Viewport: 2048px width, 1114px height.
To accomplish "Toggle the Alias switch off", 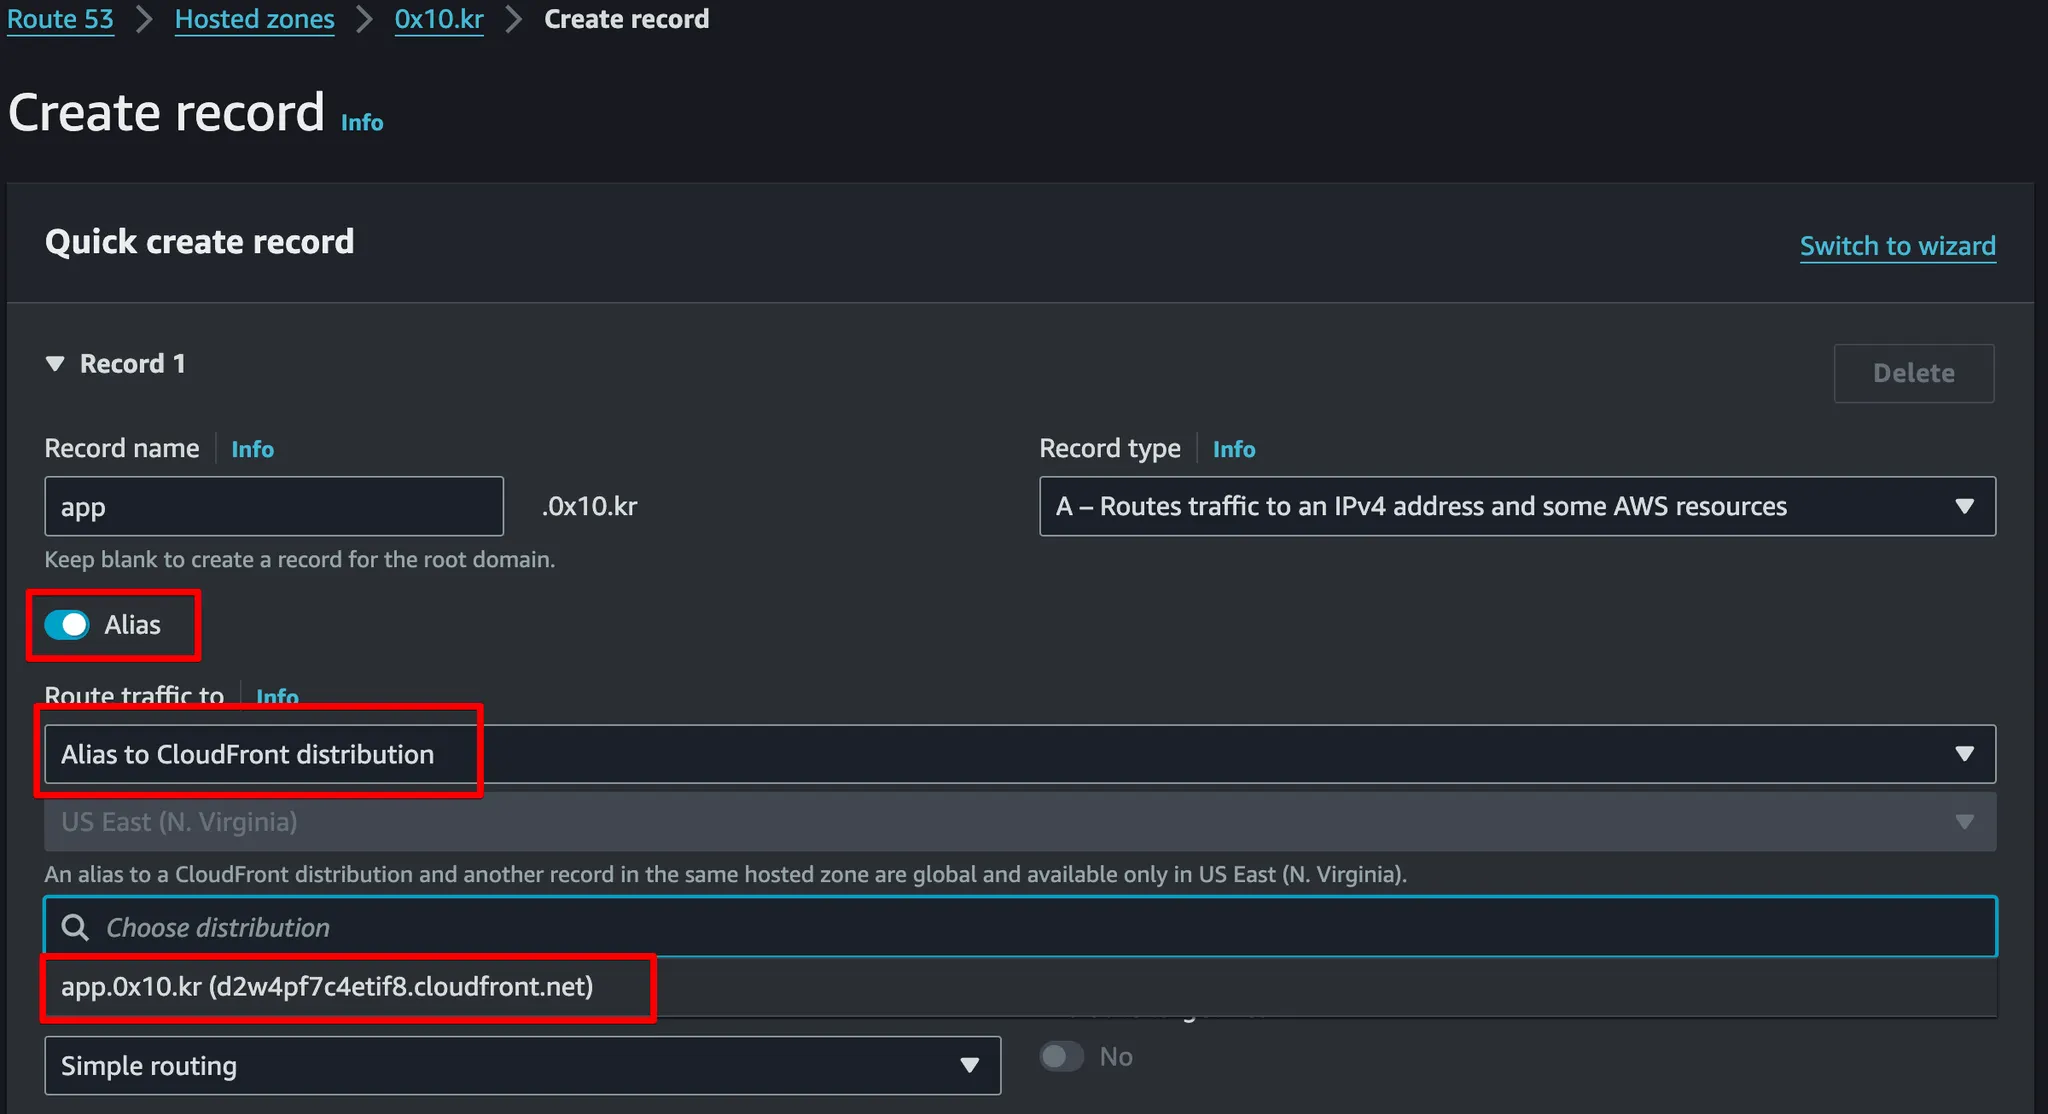I will coord(67,625).
